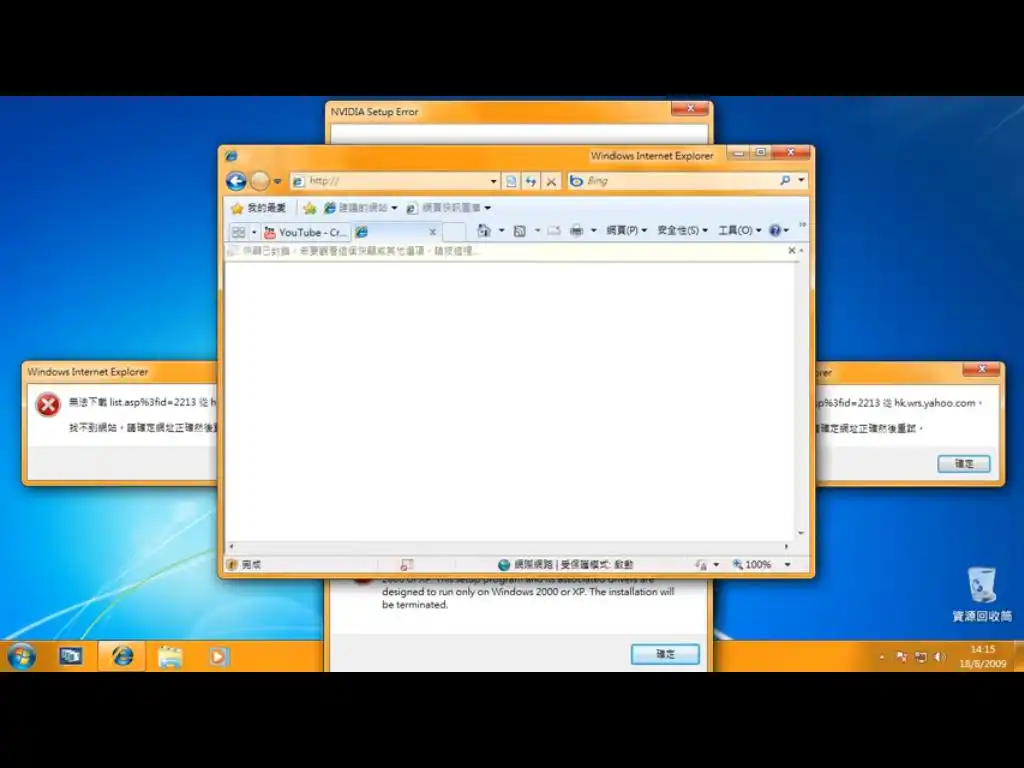Close the NVIDIA Setup Error dialog

pyautogui.click(x=690, y=108)
